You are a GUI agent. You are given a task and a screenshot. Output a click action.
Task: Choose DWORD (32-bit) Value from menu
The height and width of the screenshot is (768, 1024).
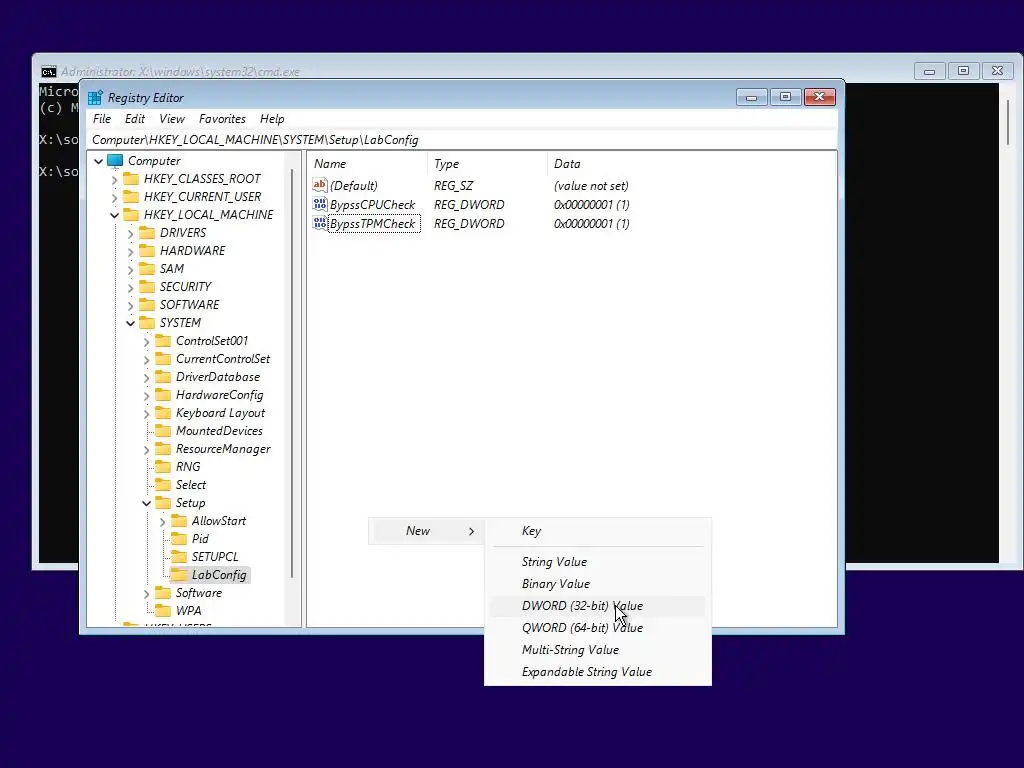598,606
